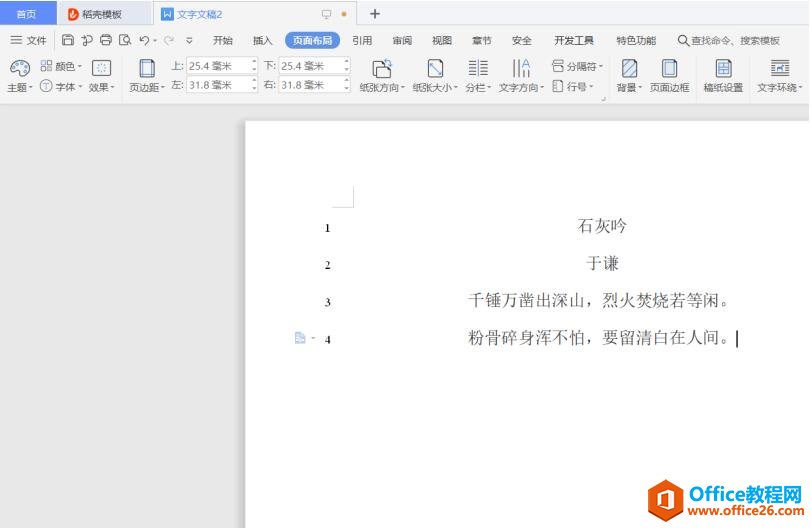Viewport: 811px width, 528px height.
Task: Open 文字环绕 text wrapping menu
Action: [x=779, y=76]
